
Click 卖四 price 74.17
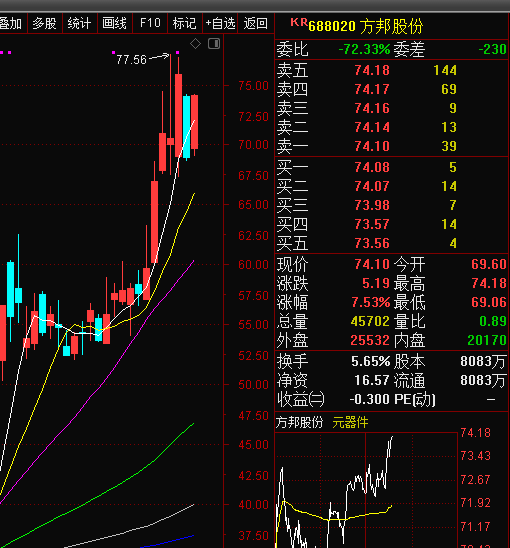tap(372, 89)
